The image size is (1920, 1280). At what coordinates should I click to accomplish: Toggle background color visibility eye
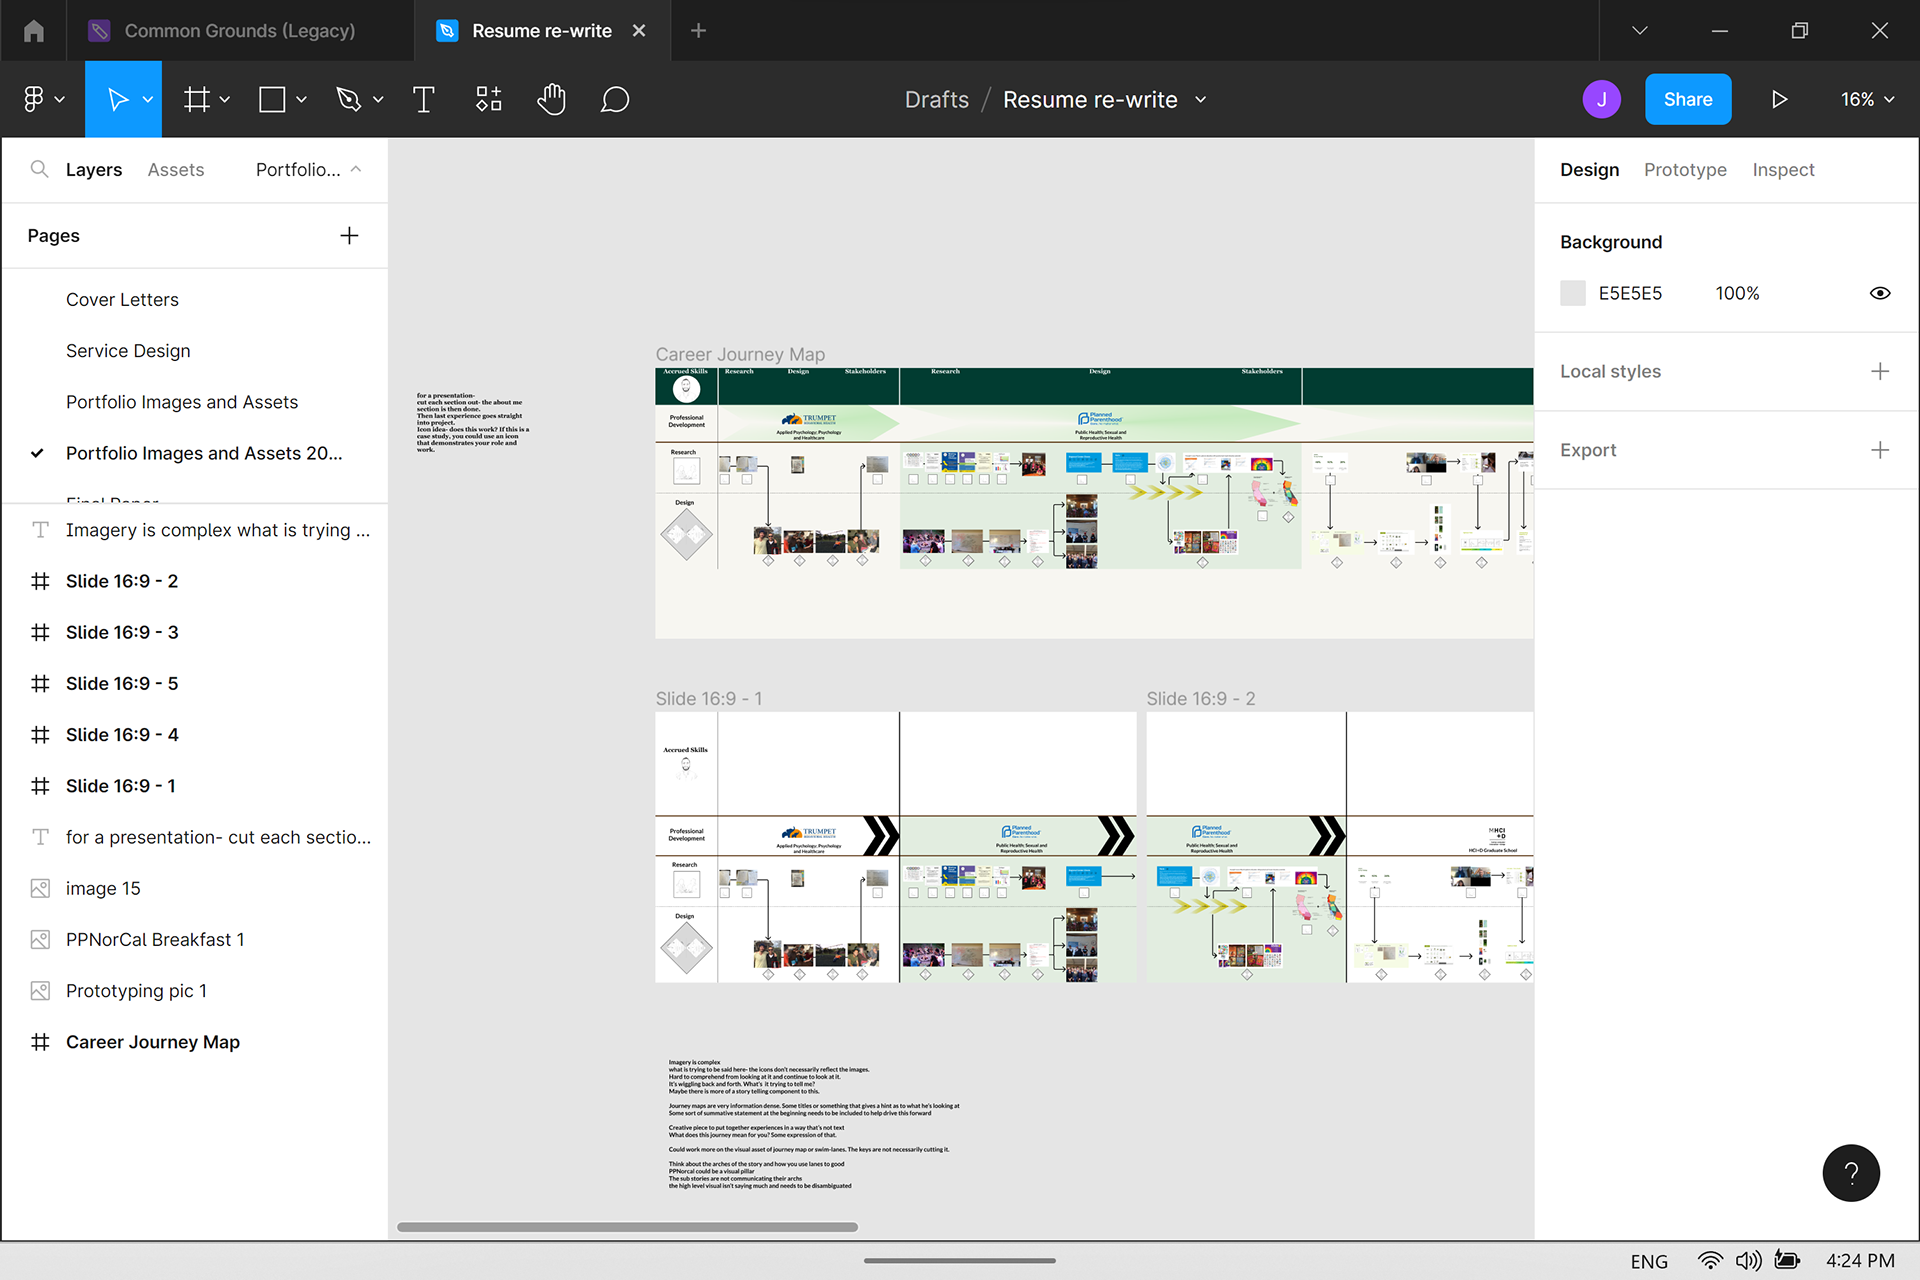1879,293
